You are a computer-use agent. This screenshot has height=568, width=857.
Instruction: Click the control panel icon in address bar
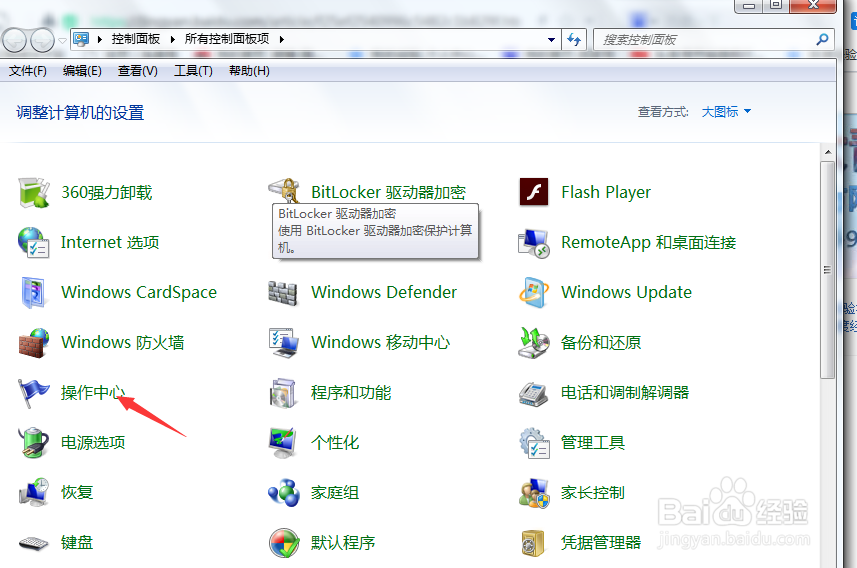[x=81, y=39]
